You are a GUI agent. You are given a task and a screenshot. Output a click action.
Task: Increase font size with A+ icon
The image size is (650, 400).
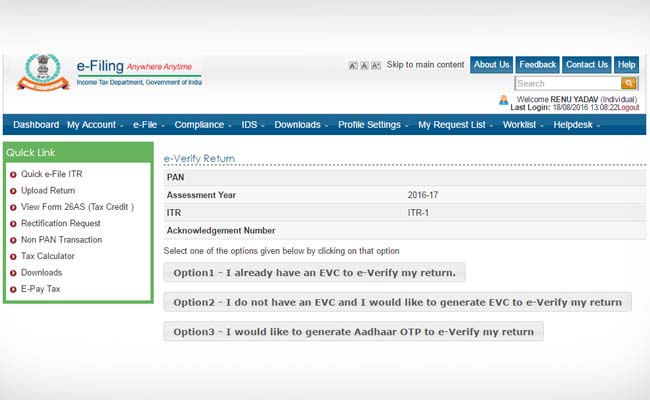point(376,65)
